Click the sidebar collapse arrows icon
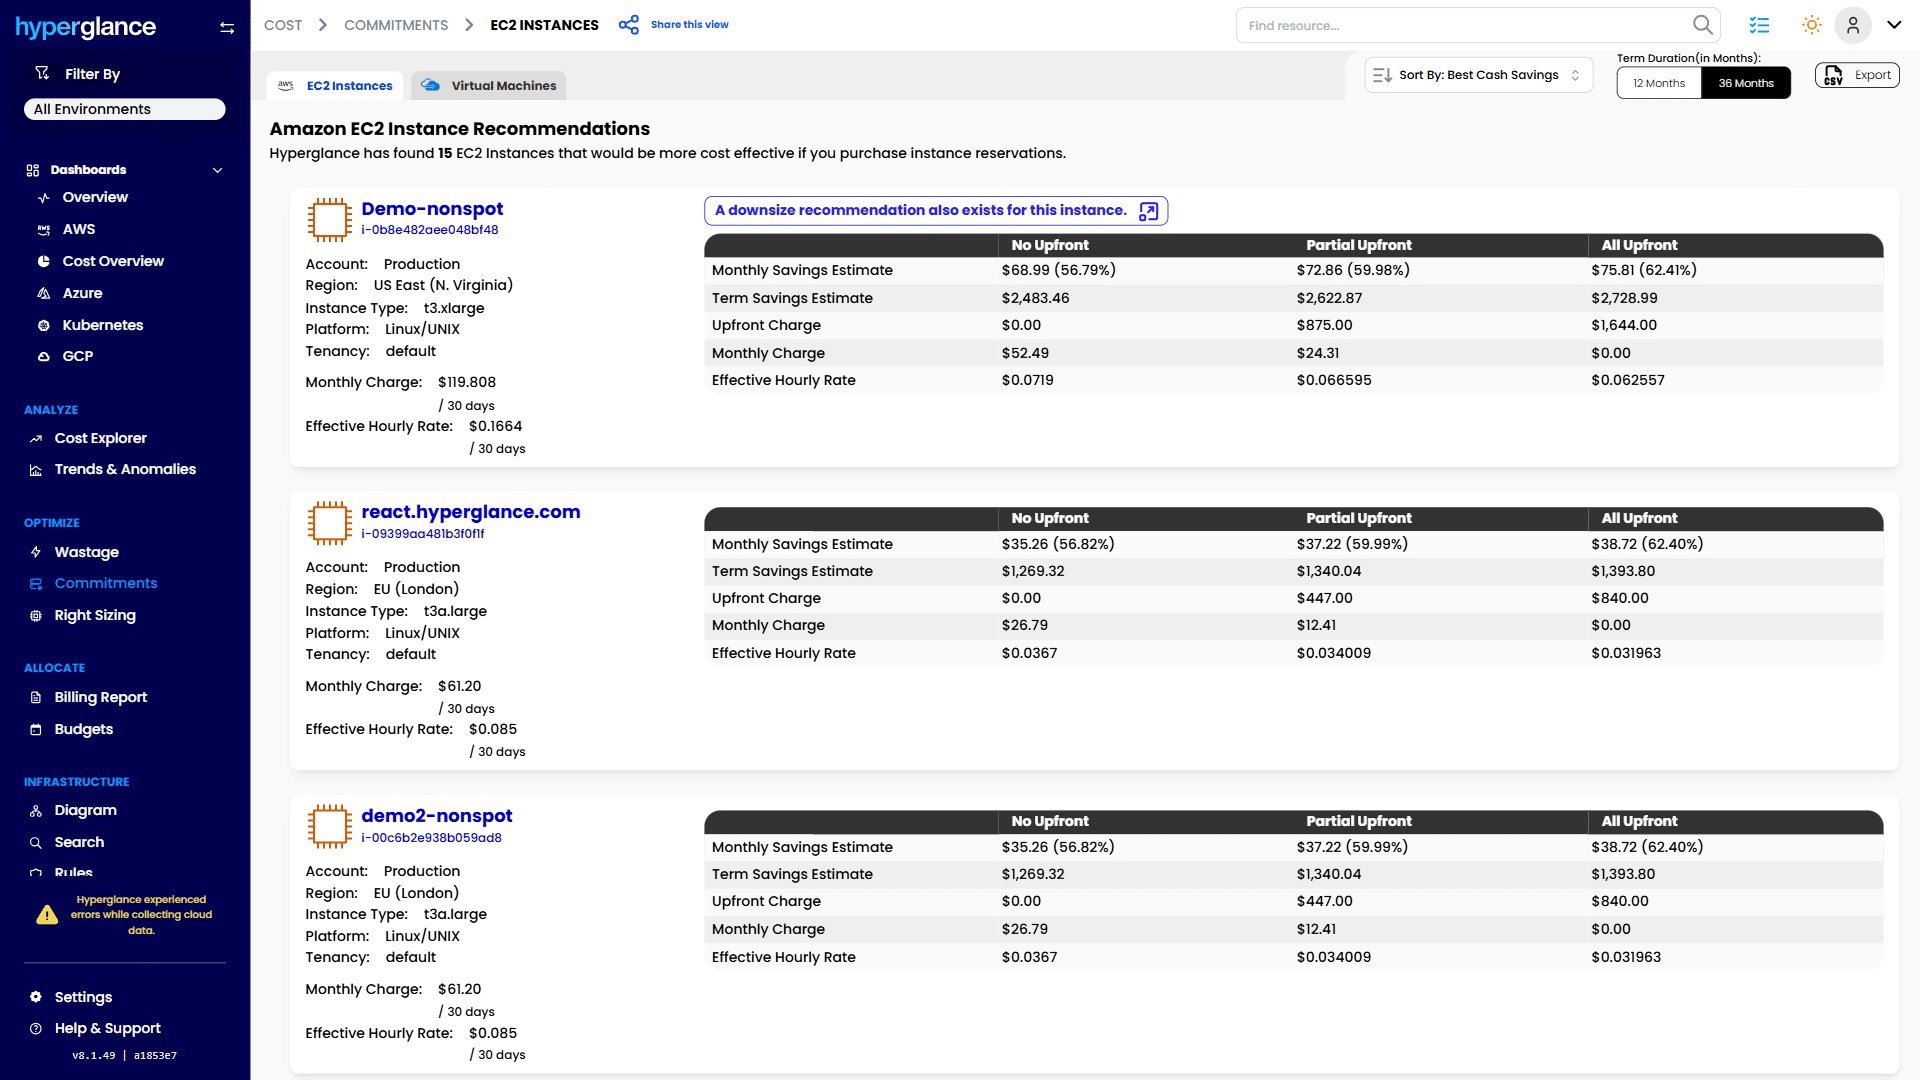1920x1080 pixels. tap(227, 28)
